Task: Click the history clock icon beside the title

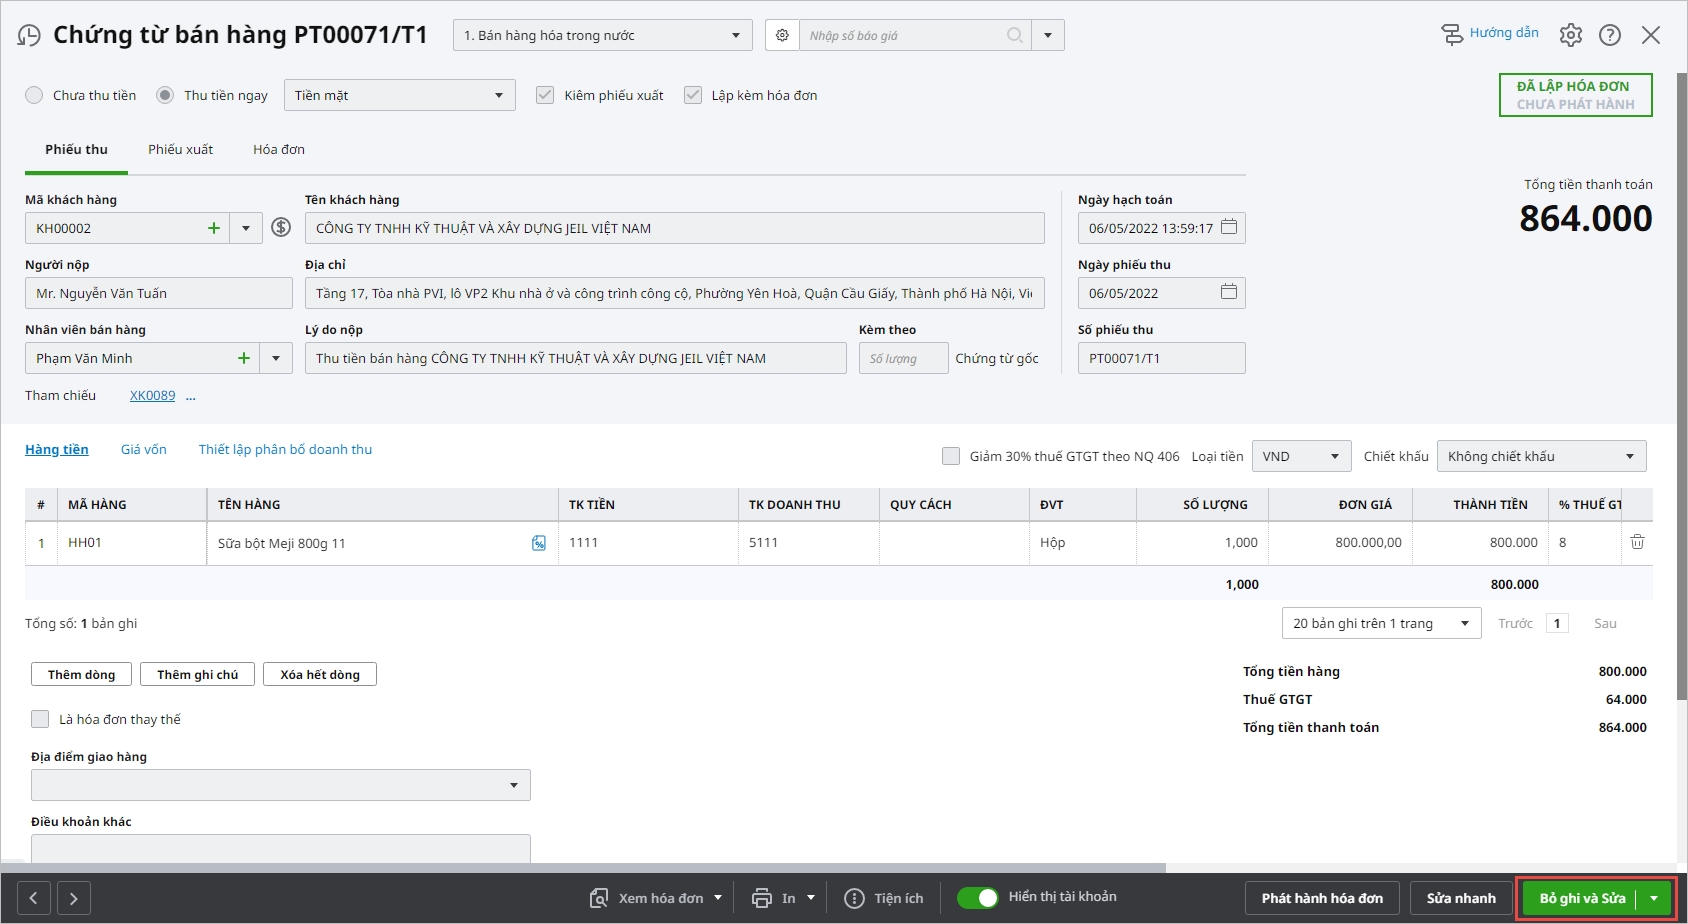Action: coord(29,36)
